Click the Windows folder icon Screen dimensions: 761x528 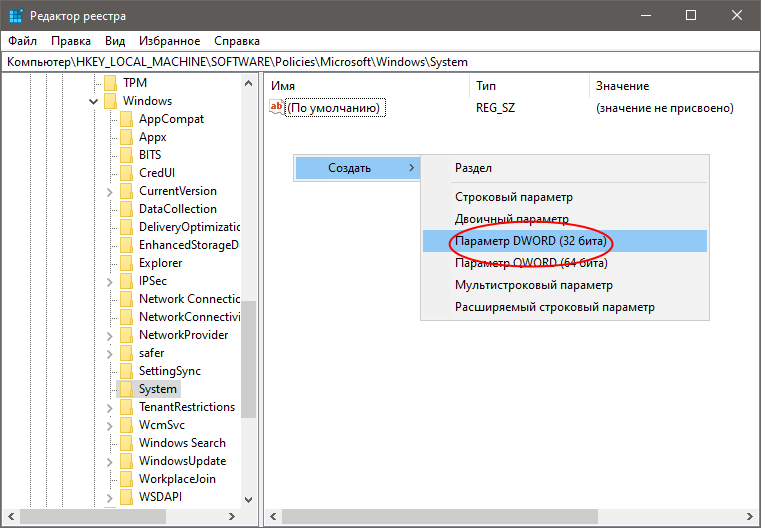111,101
